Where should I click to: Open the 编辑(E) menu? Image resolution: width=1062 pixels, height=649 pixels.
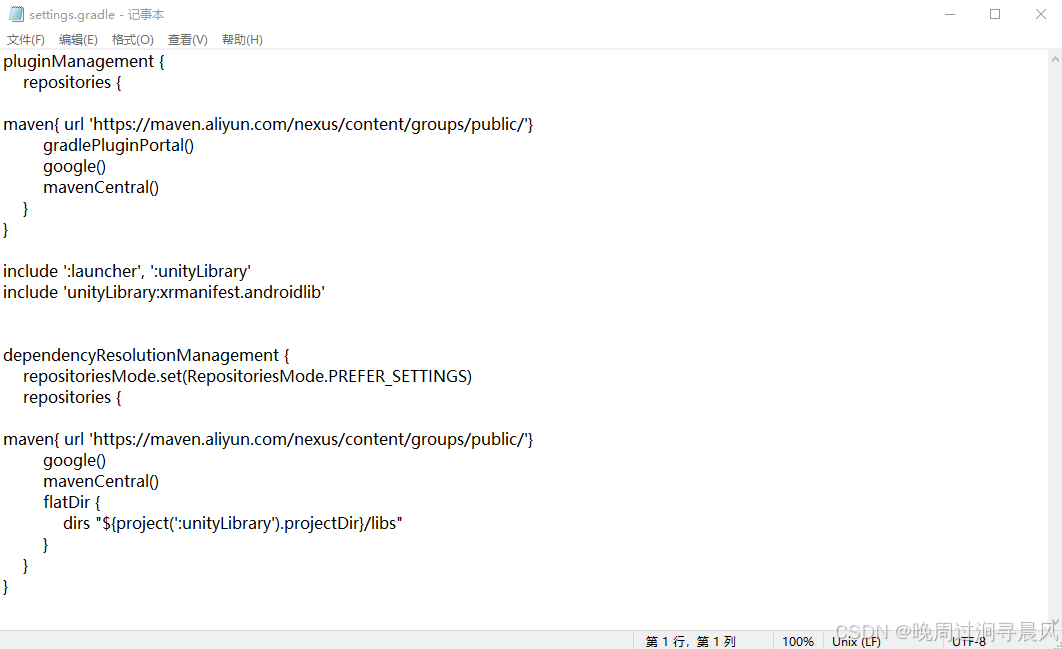coord(78,39)
